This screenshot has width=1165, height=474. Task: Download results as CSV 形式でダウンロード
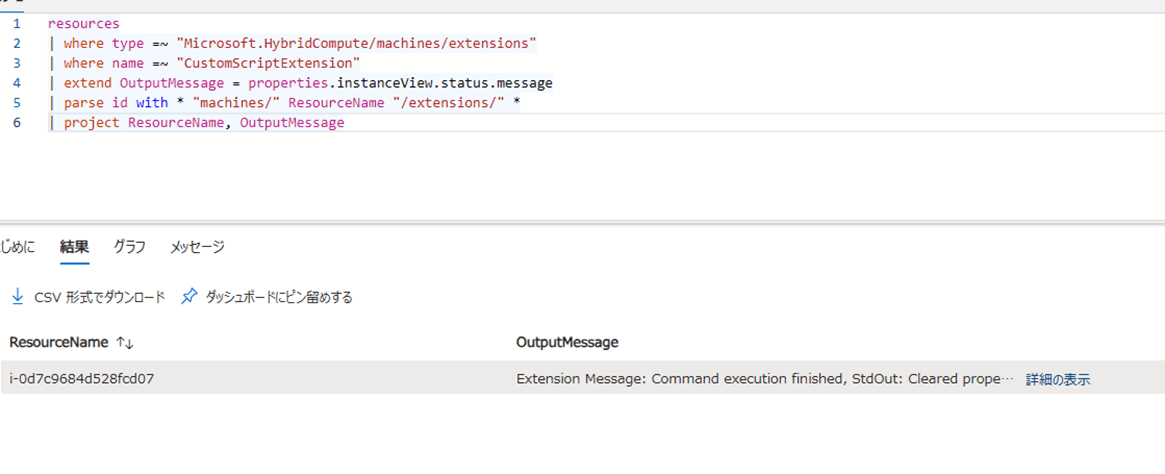tap(100, 297)
